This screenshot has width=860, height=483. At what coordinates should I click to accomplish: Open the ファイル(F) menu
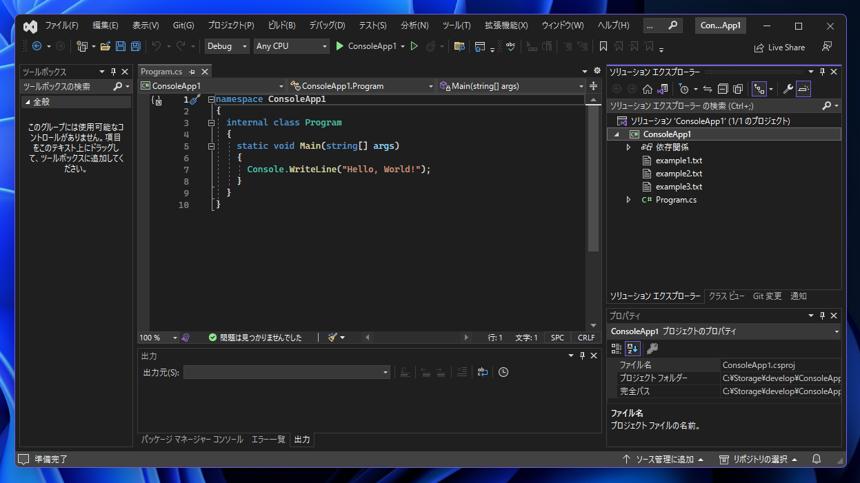click(x=61, y=25)
